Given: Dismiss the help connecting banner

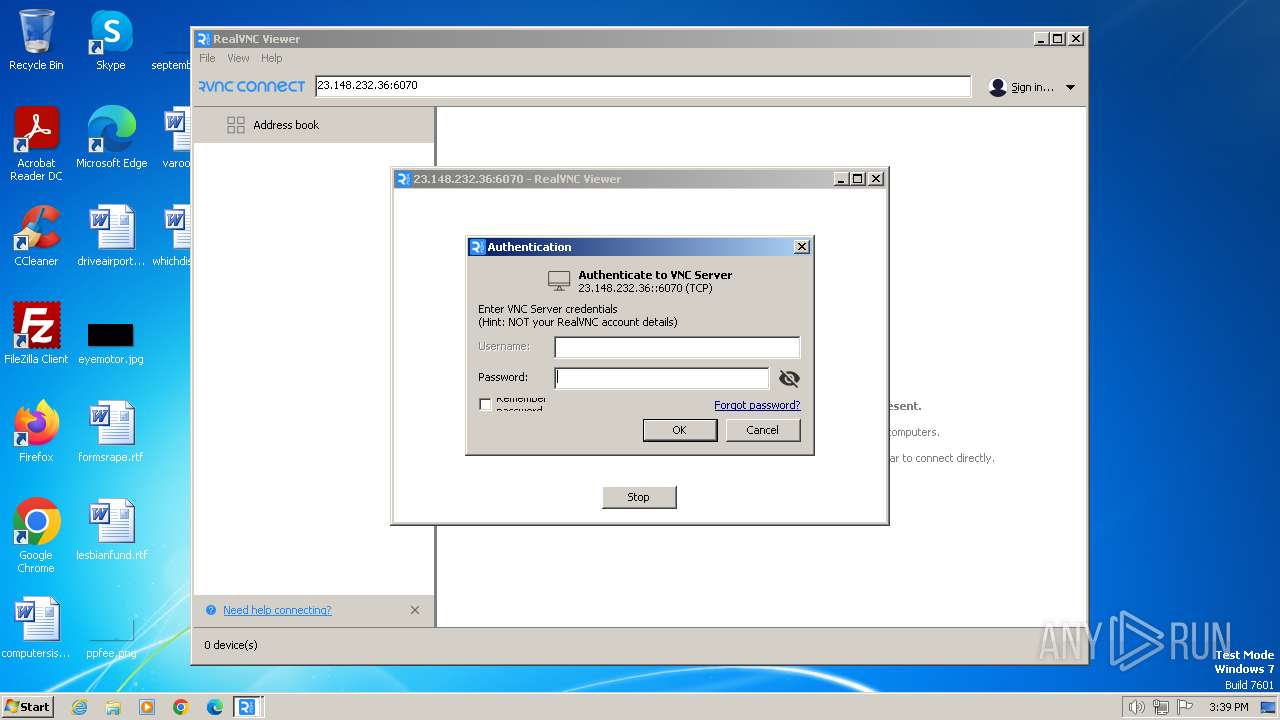Looking at the screenshot, I should [415, 610].
